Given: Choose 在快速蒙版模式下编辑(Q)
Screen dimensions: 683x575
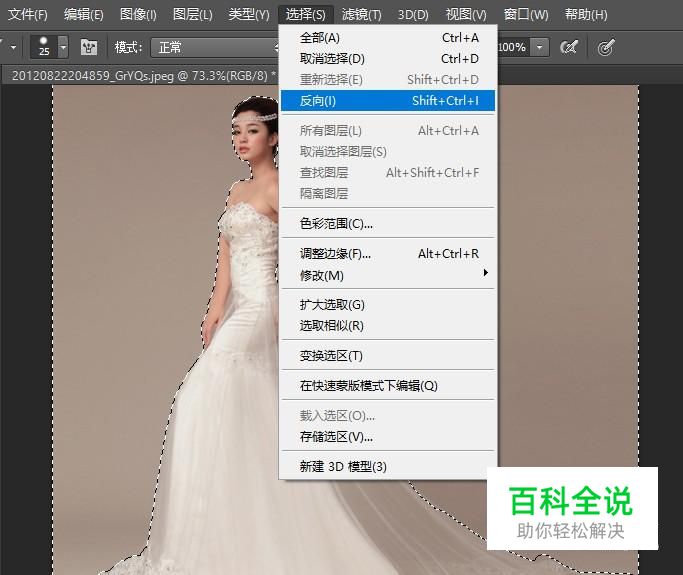Looking at the screenshot, I should coord(388,386).
